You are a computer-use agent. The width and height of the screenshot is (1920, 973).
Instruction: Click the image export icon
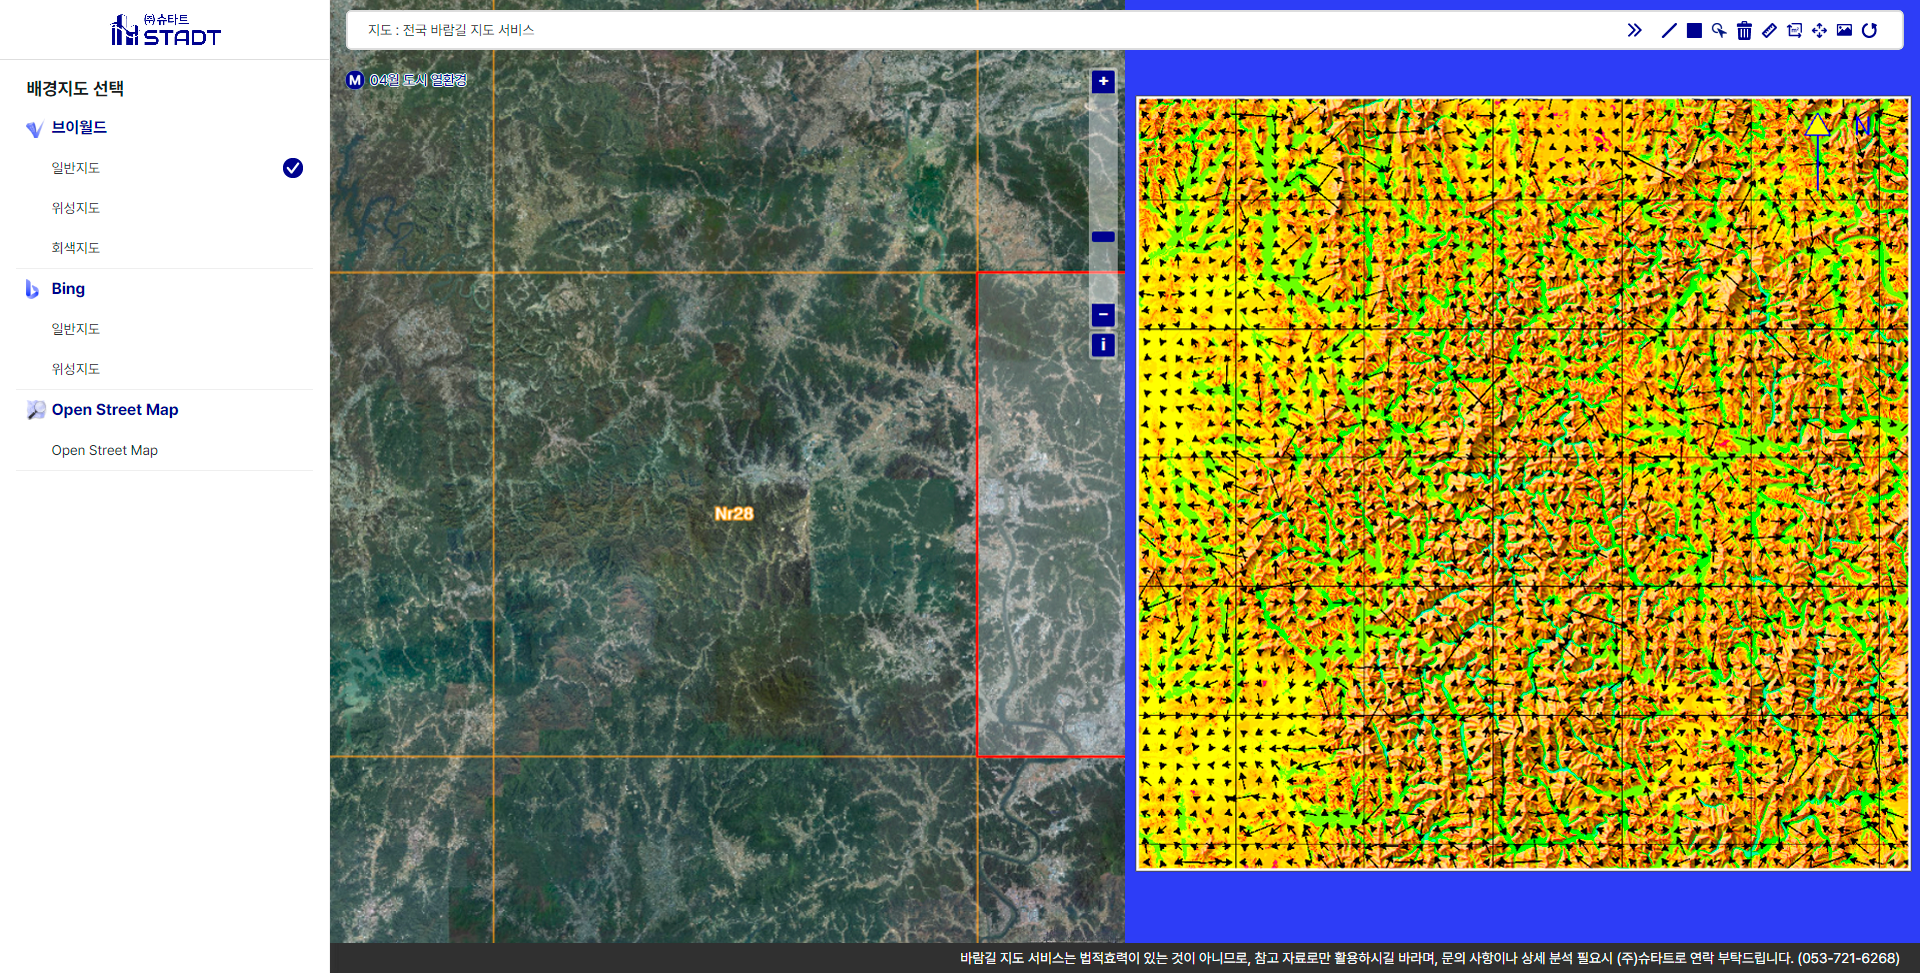pyautogui.click(x=1844, y=30)
